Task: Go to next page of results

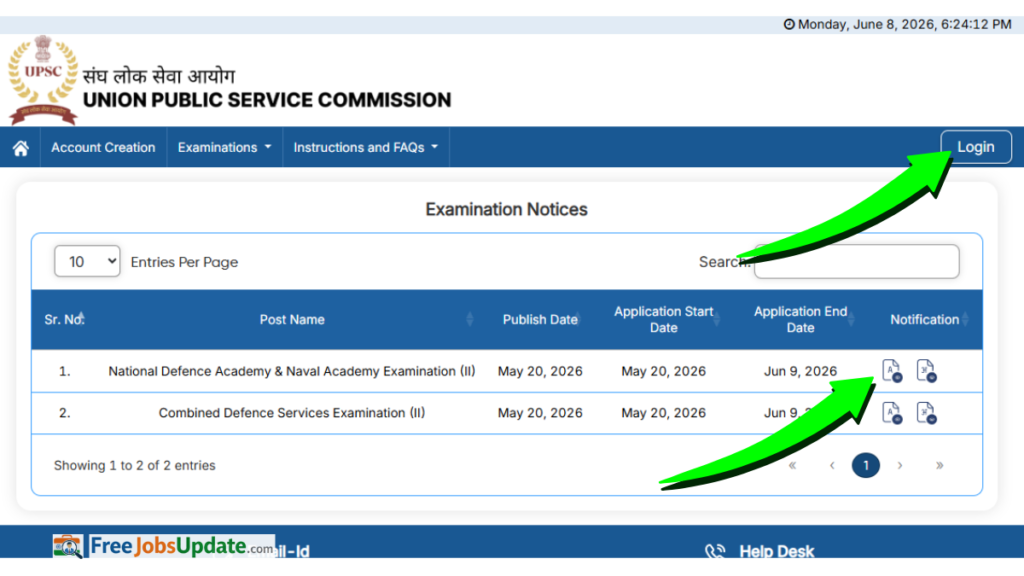Action: (x=900, y=465)
